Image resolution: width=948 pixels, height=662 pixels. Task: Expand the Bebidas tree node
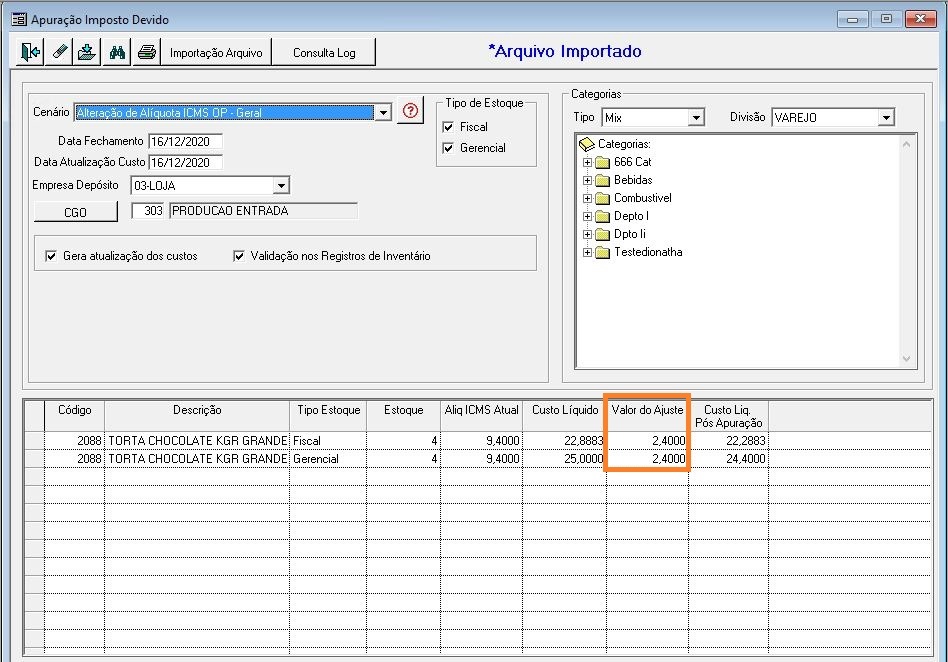587,180
